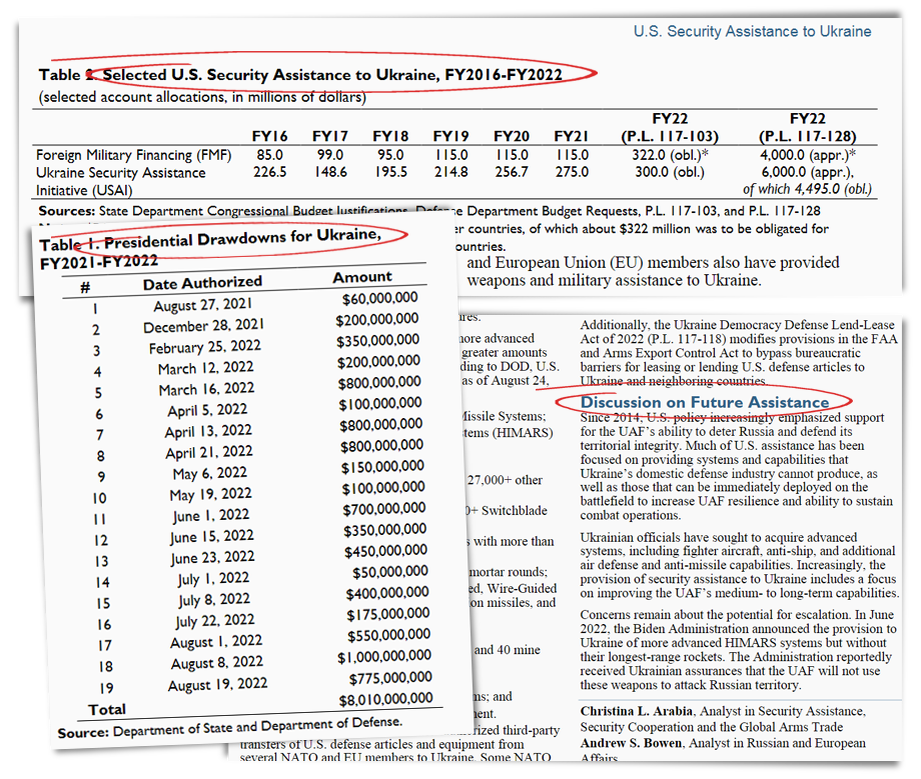Select the FY19 column header
Image resolution: width=921 pixels, height=779 pixels.
[451, 136]
